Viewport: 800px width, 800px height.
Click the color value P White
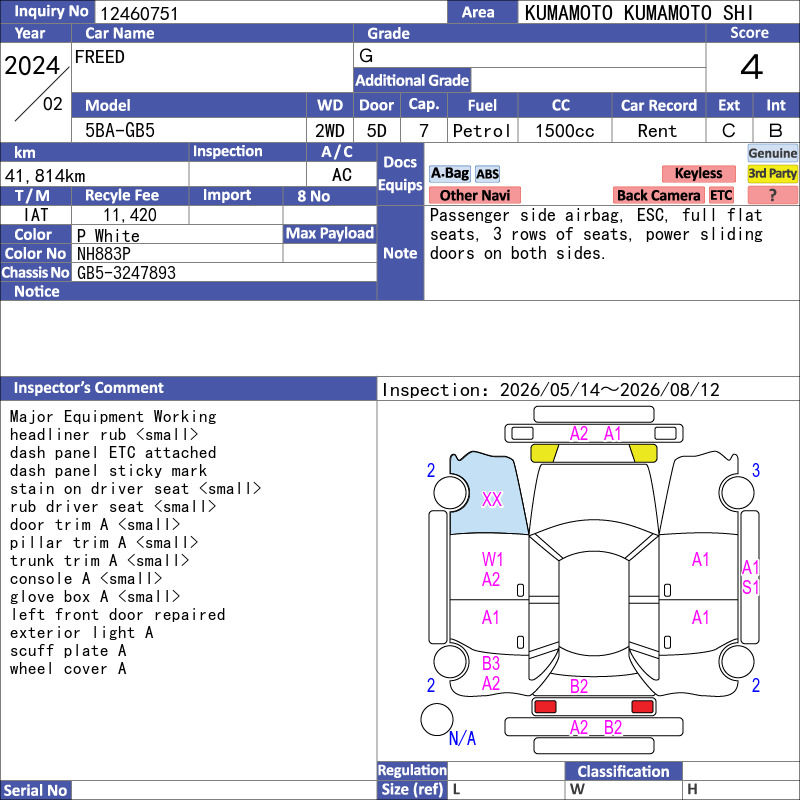pos(108,235)
